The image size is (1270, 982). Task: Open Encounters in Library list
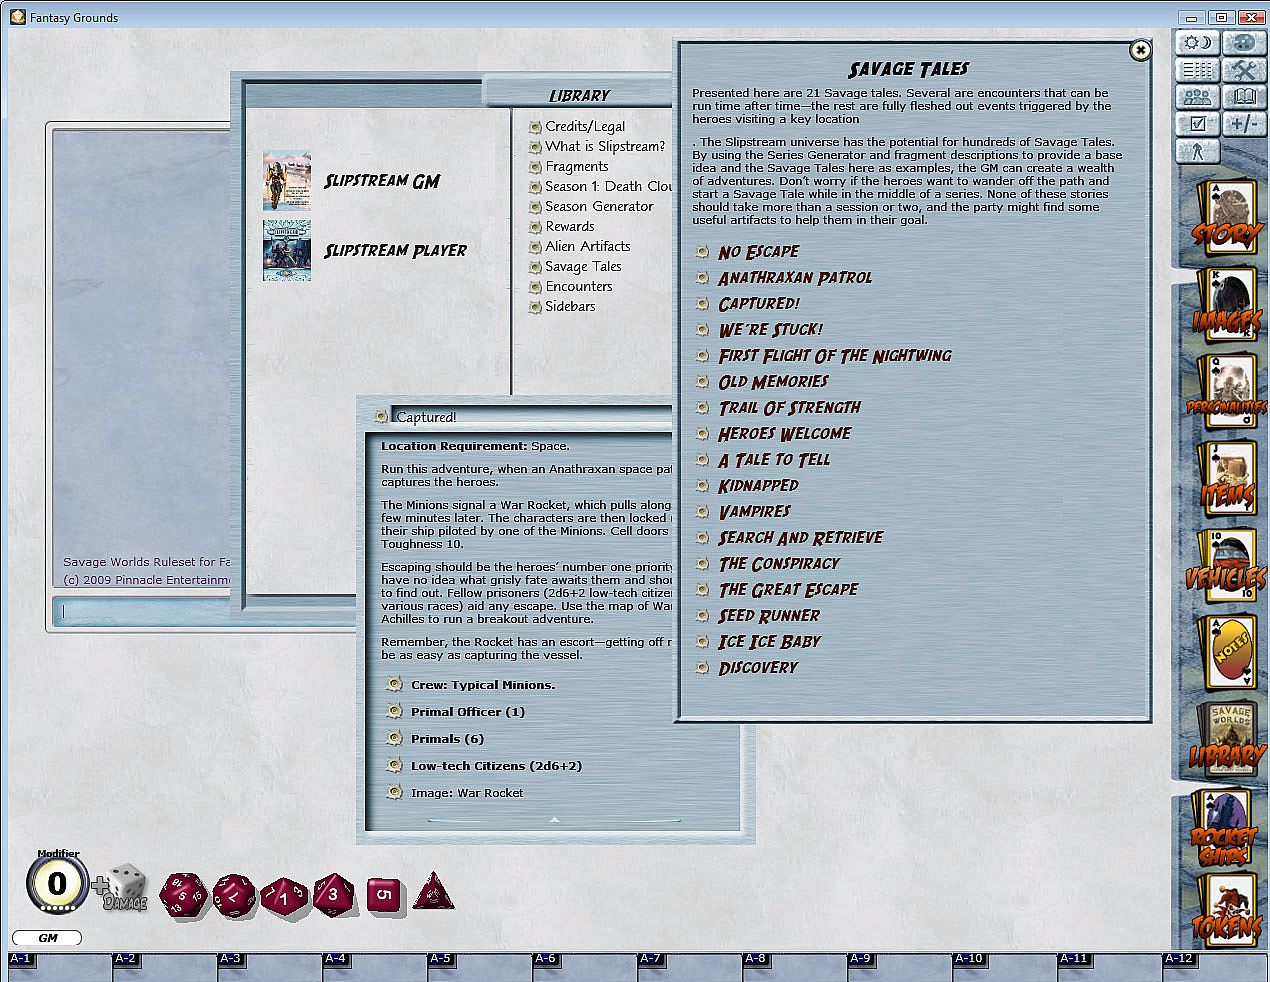click(x=578, y=286)
